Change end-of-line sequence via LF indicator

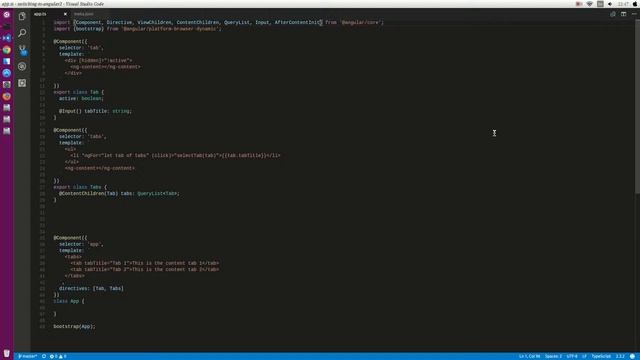tap(584, 356)
